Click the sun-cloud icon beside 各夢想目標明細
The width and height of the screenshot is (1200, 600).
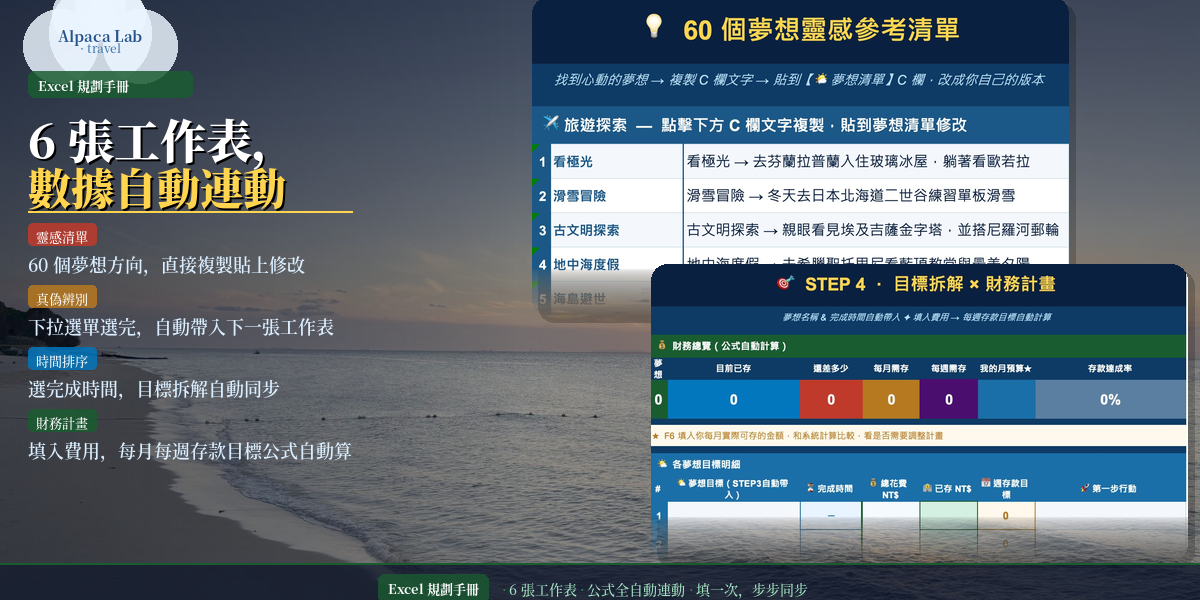[x=662, y=464]
